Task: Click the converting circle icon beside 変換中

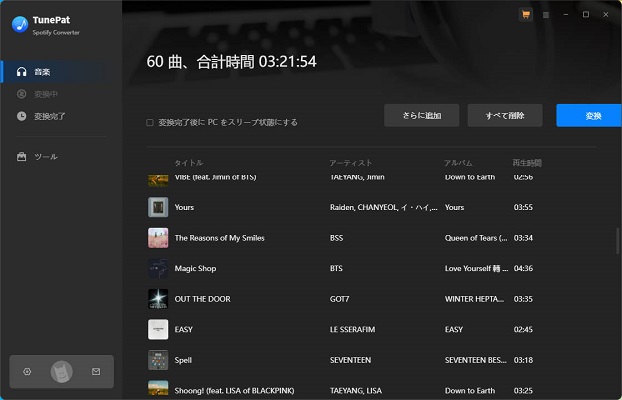Action: 21,94
